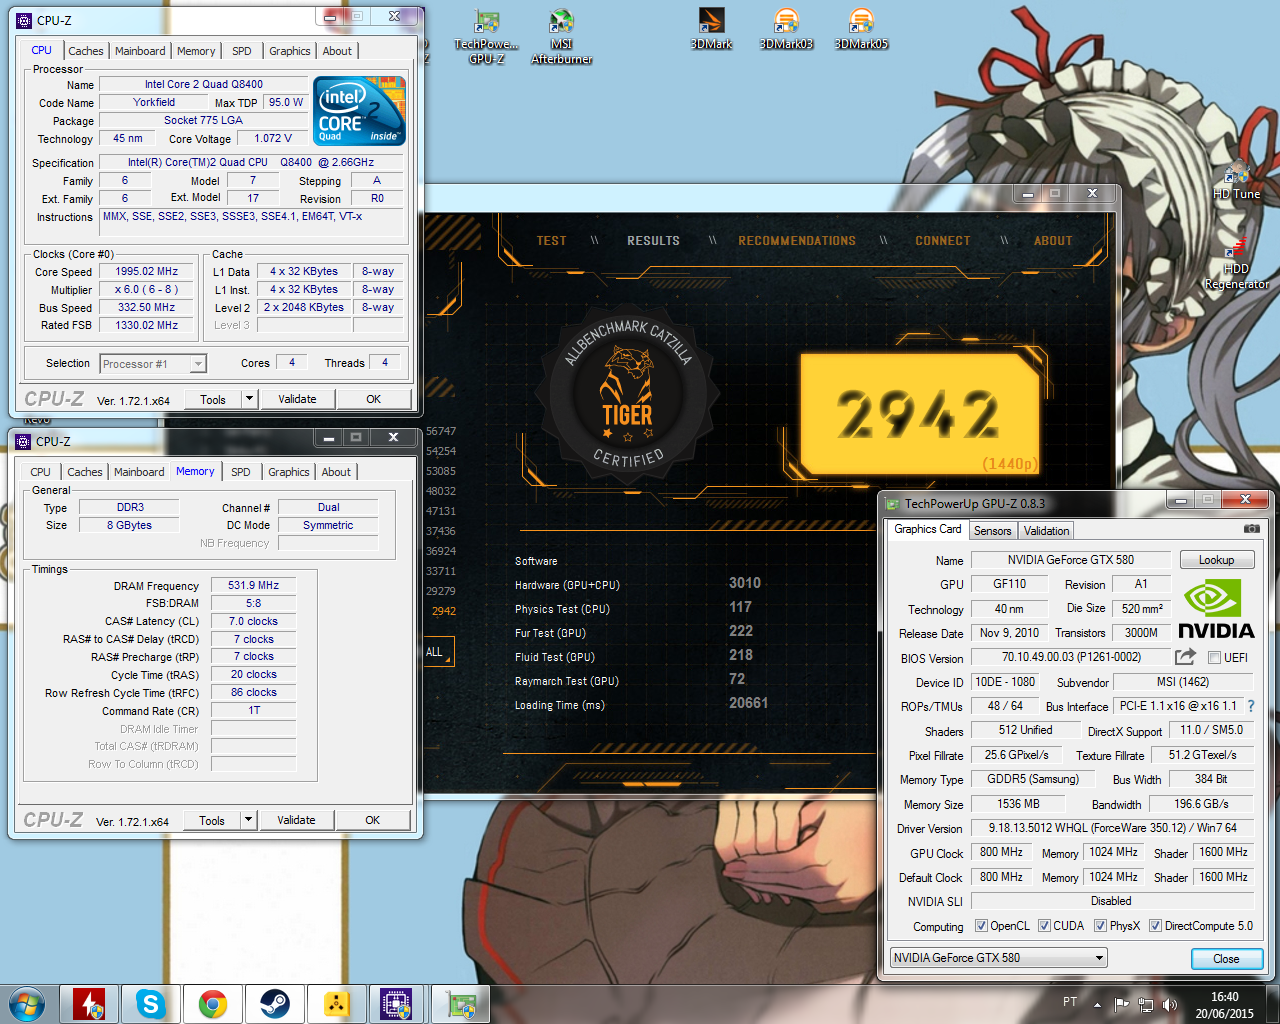Open the Validation tab in GPU-Z
Screen dimensions: 1280x1024
click(1046, 531)
